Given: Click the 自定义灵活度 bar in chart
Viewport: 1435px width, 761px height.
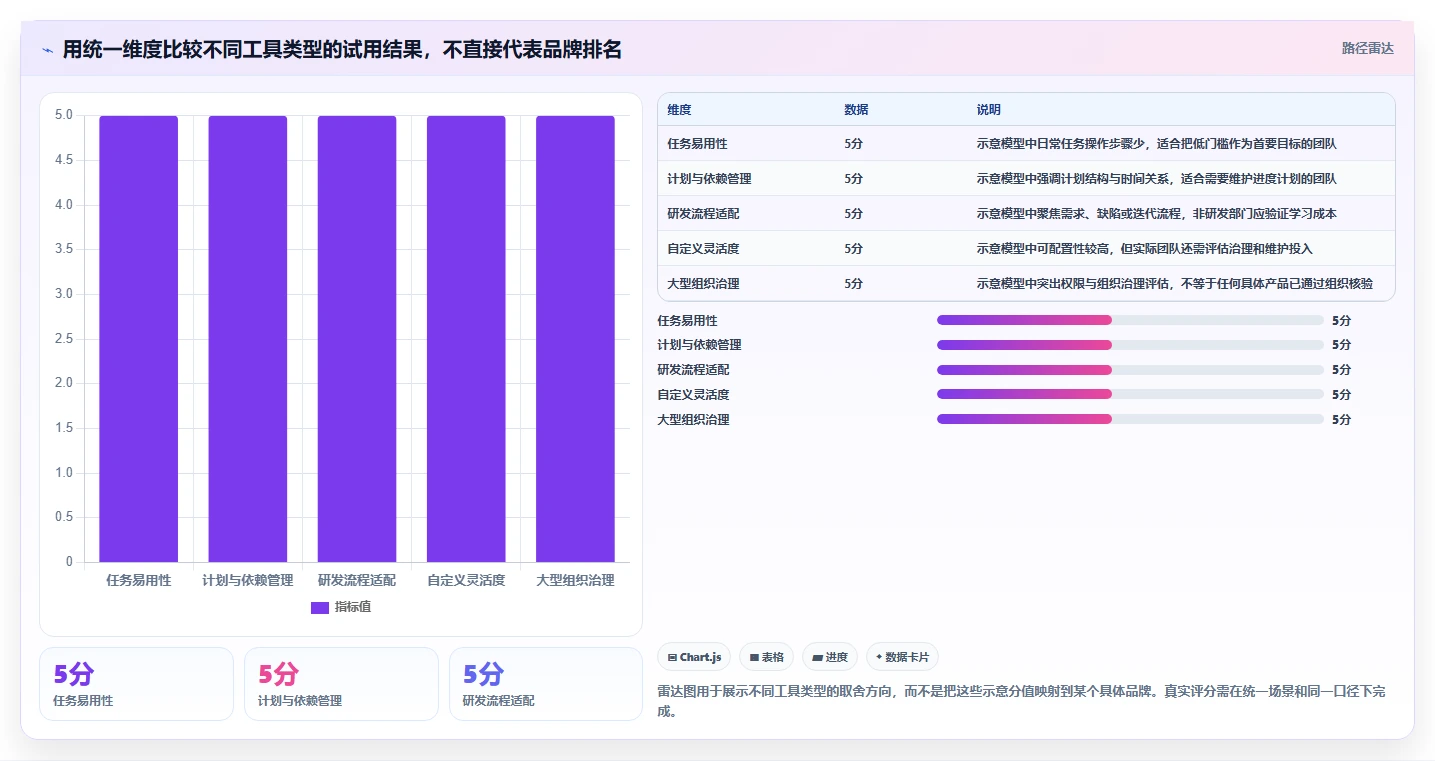Looking at the screenshot, I should click(466, 338).
